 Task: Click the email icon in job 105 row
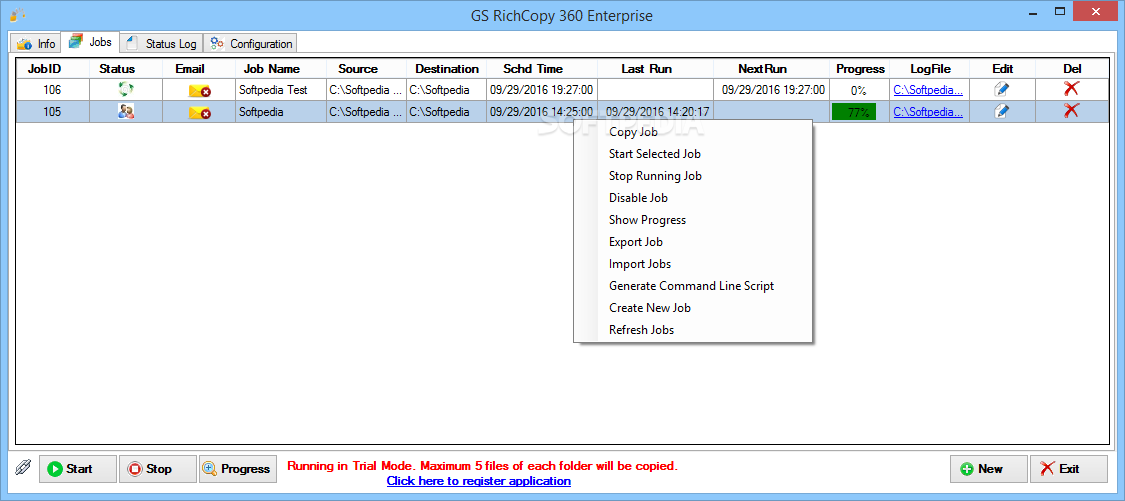click(199, 112)
